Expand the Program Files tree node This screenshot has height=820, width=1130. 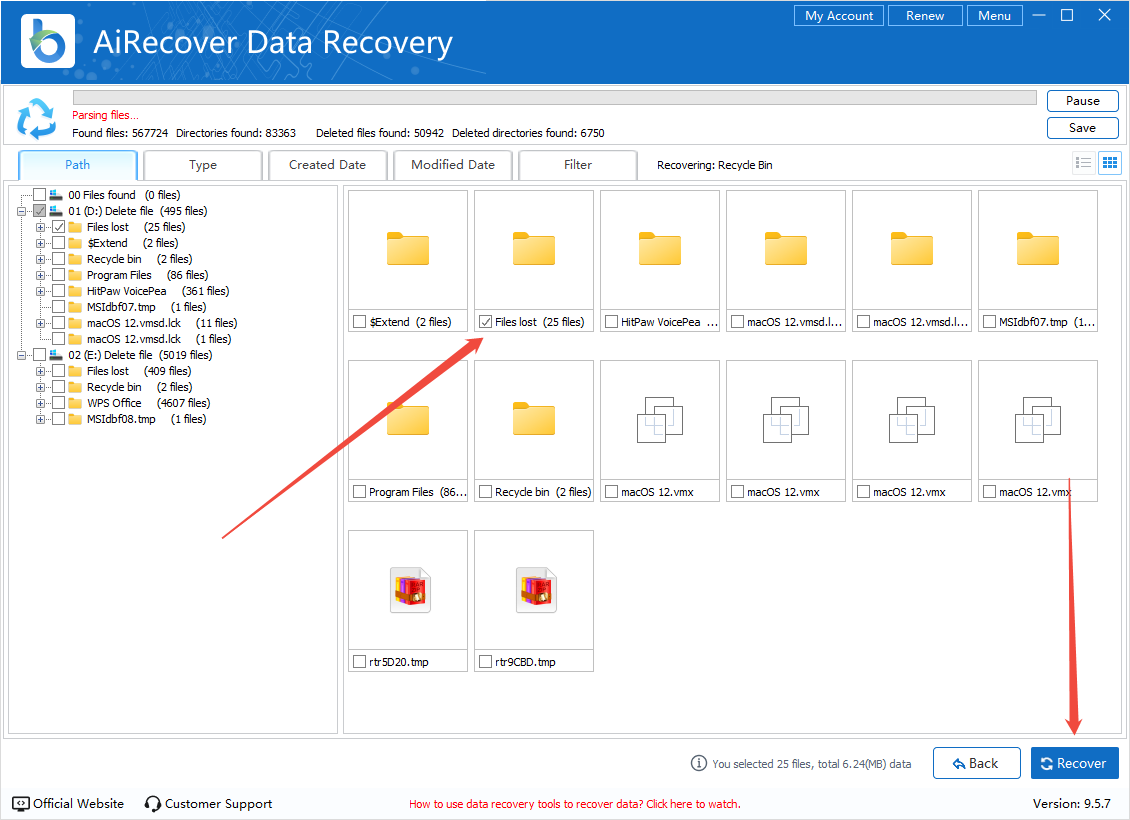(41, 275)
